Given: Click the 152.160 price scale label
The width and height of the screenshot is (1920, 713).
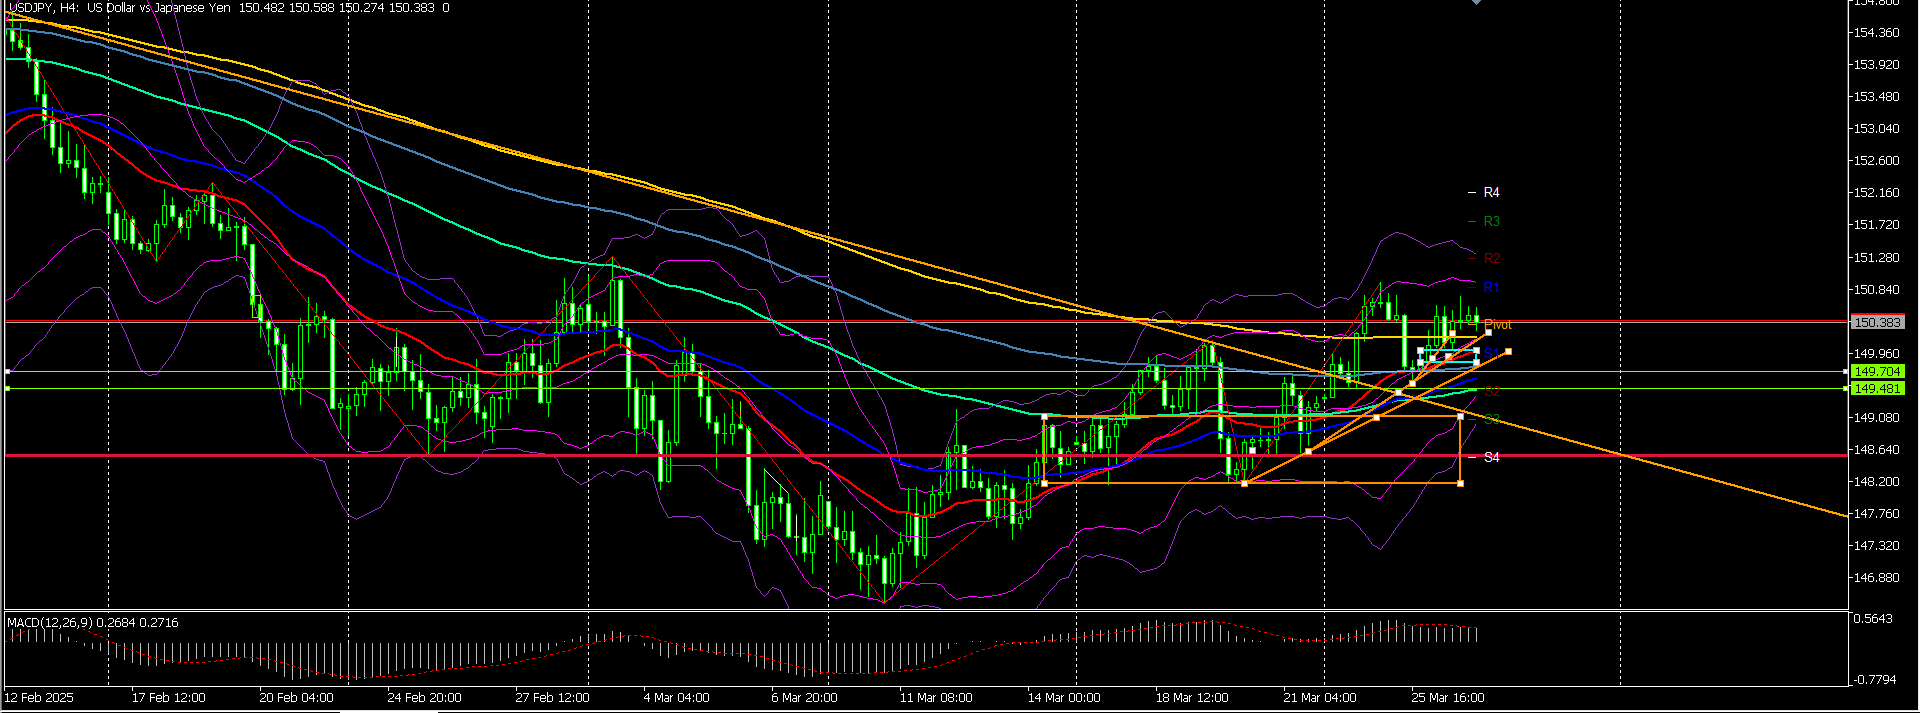Looking at the screenshot, I should 1876,192.
